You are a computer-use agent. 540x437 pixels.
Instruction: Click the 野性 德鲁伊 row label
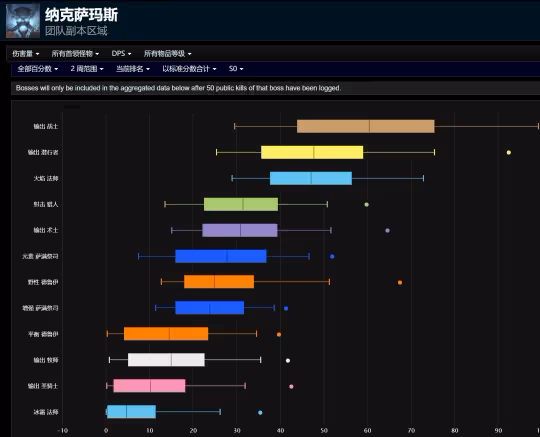pyautogui.click(x=43, y=282)
